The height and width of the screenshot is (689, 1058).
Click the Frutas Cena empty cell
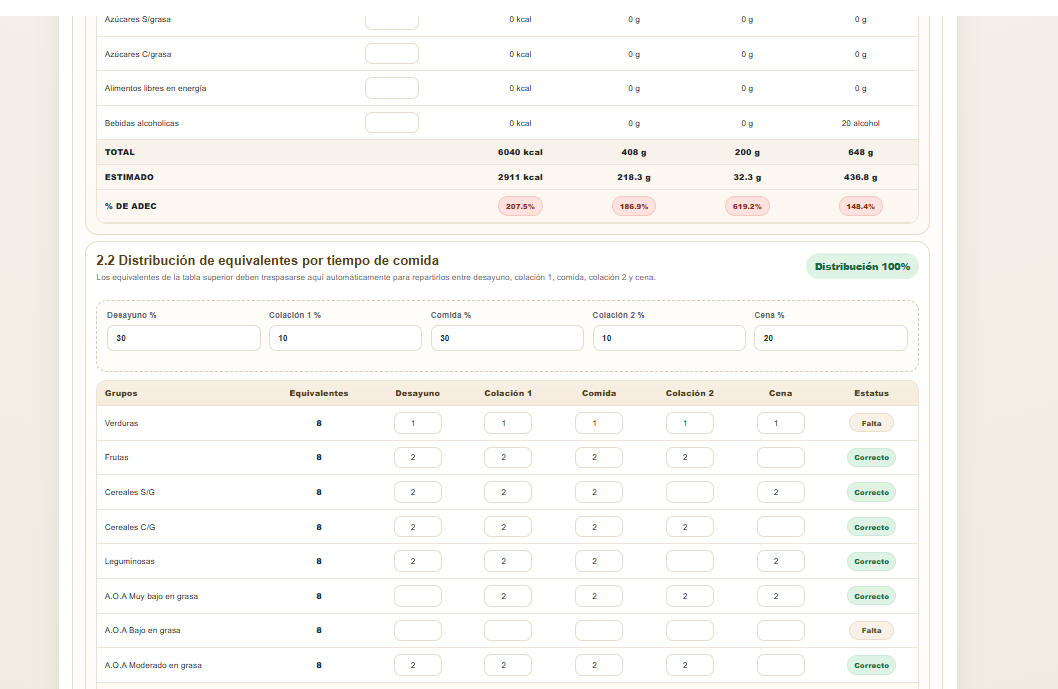781,458
